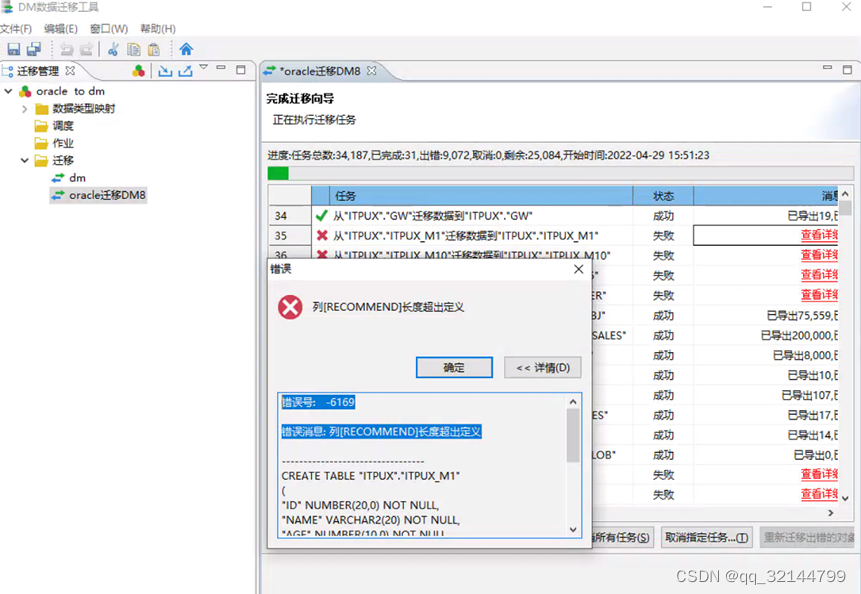Click the 错误号: -6169 text
The height and width of the screenshot is (594, 861).
pos(318,402)
